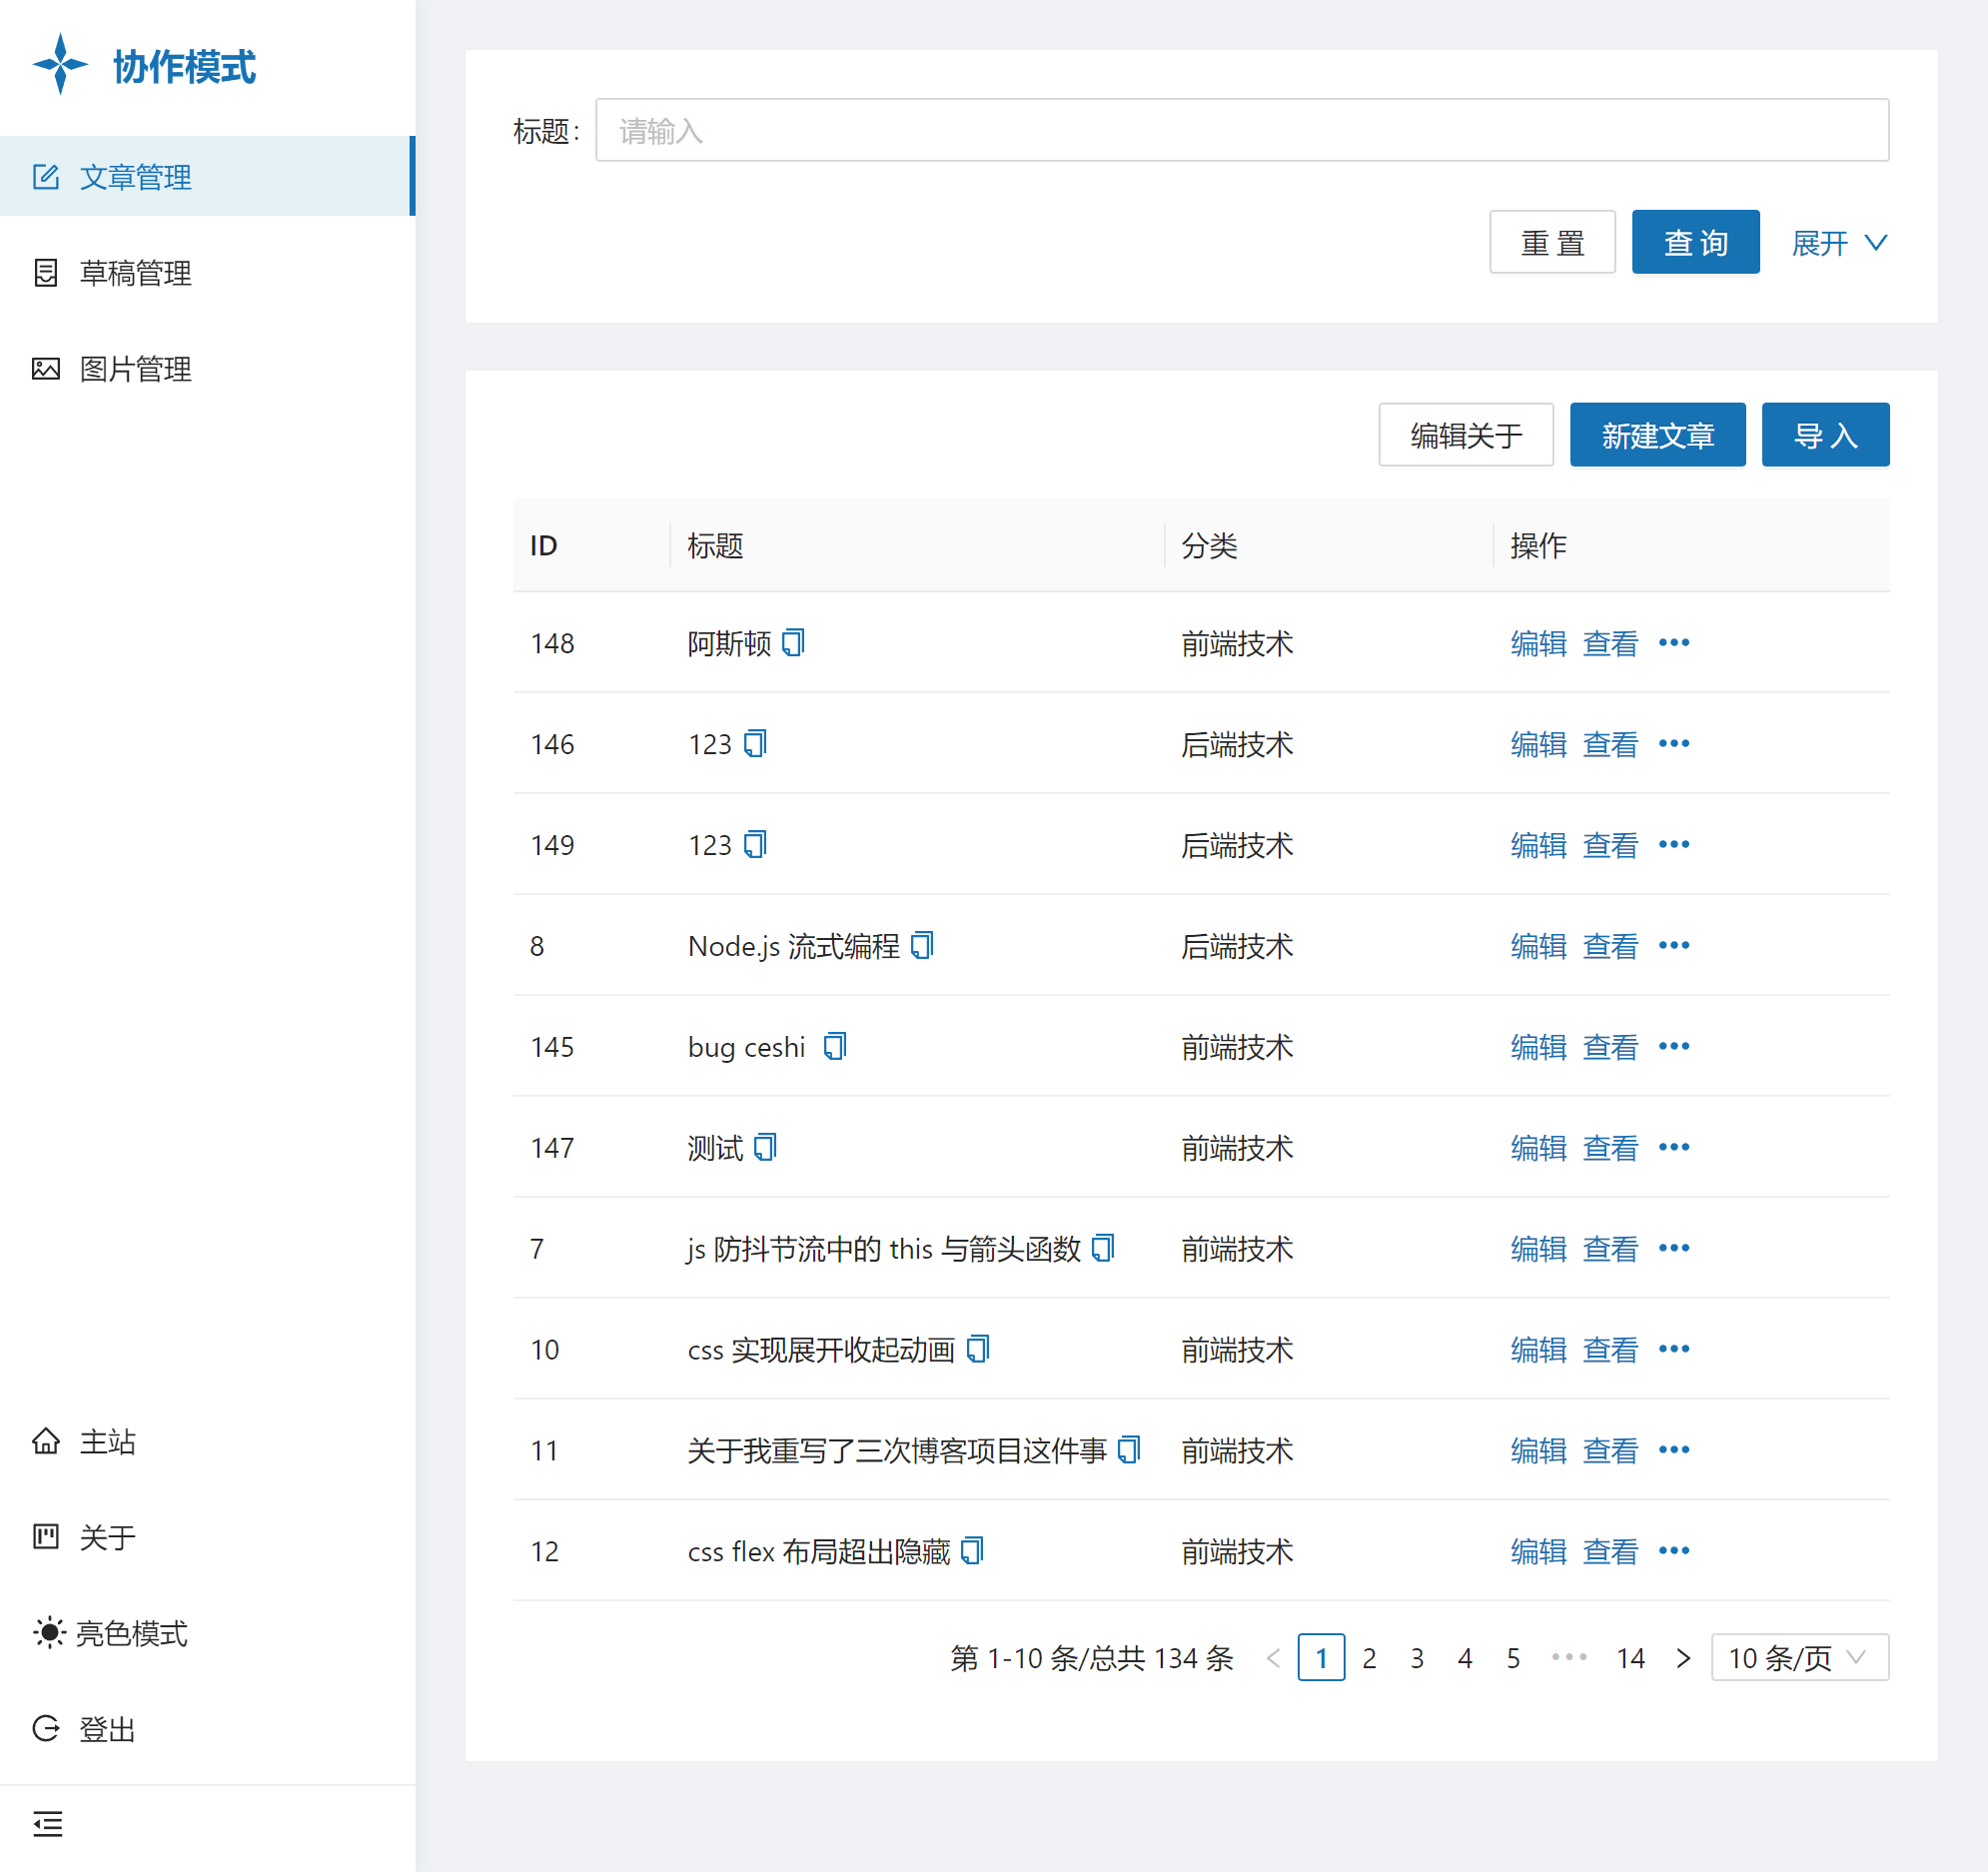Edit the Node.js 流式编程 article

click(x=1538, y=946)
